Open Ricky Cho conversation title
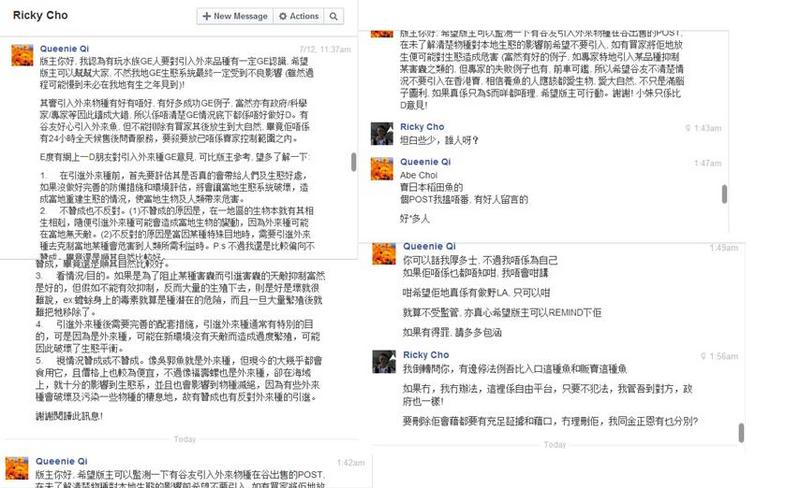 tap(40, 15)
